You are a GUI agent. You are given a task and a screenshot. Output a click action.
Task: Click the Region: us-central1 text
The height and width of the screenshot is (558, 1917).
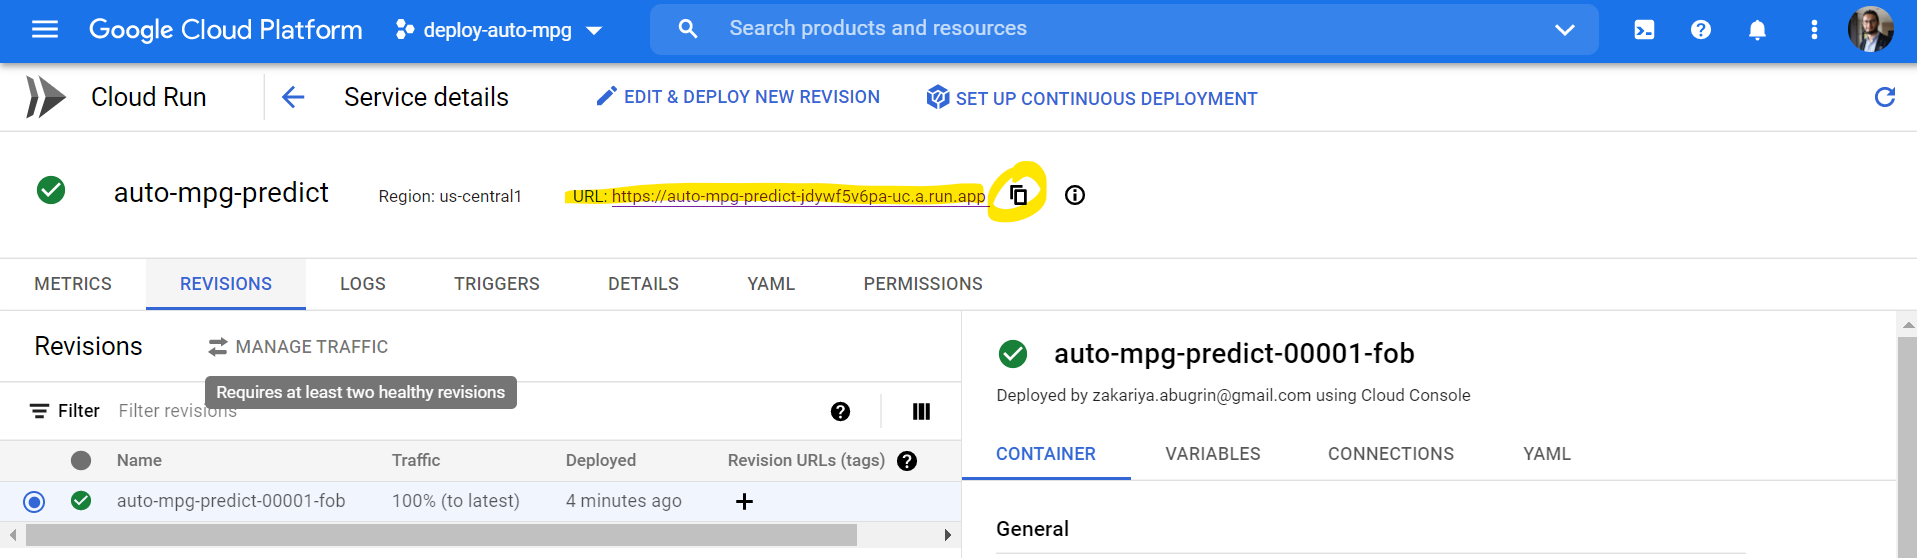click(x=450, y=196)
